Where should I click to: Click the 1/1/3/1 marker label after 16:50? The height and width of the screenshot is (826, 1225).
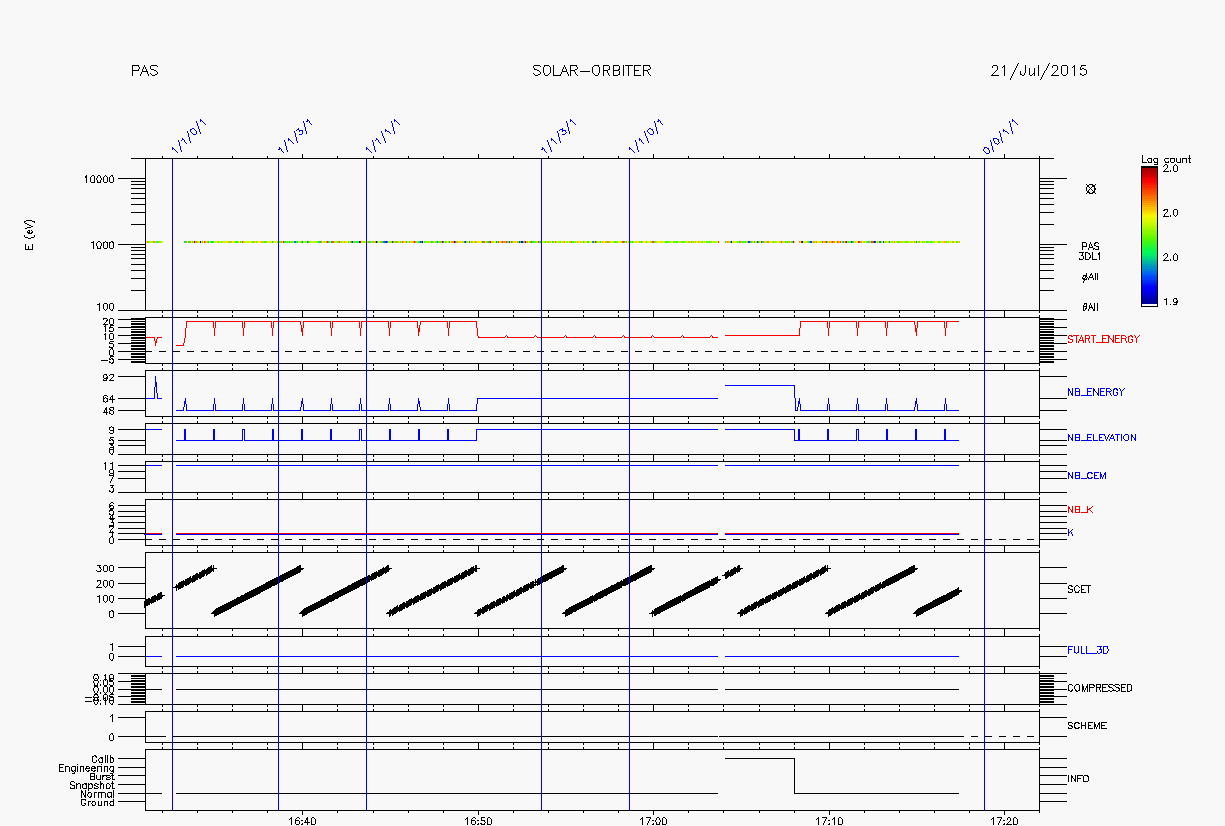click(x=559, y=136)
